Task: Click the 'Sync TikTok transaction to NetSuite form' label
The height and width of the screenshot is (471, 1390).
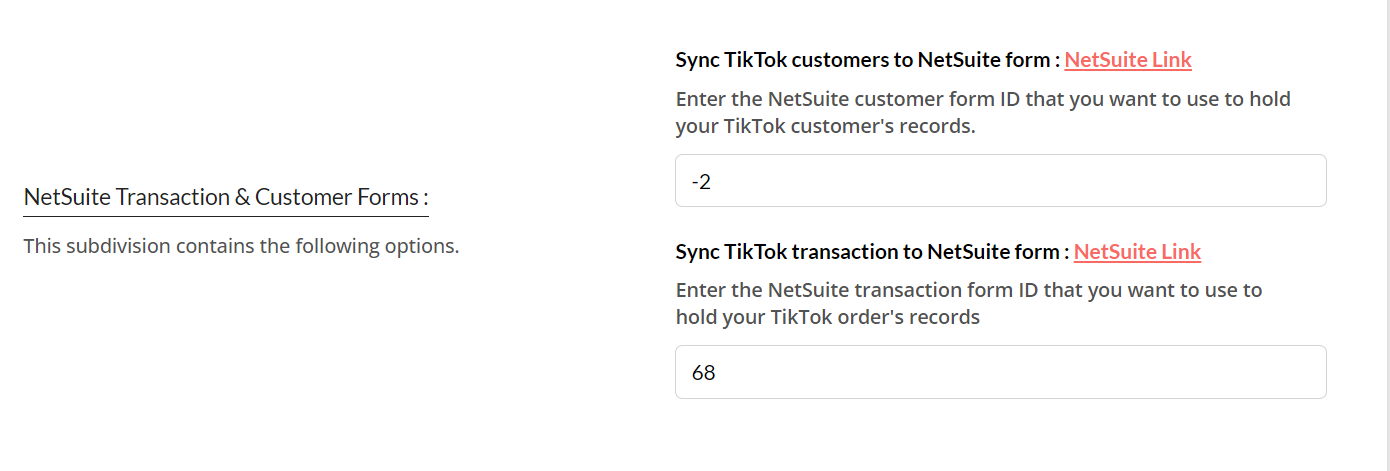Action: (x=871, y=252)
